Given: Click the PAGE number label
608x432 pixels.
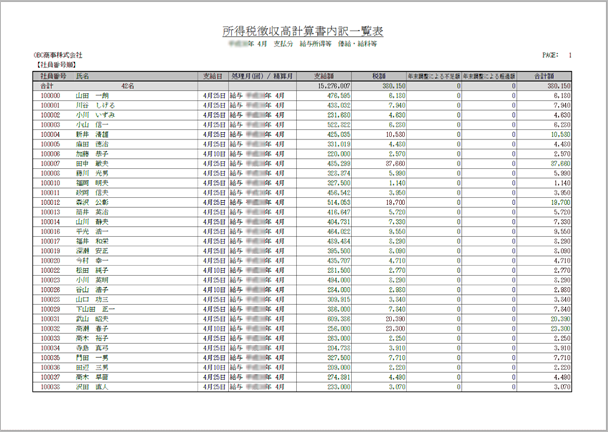Looking at the screenshot, I should [557, 55].
